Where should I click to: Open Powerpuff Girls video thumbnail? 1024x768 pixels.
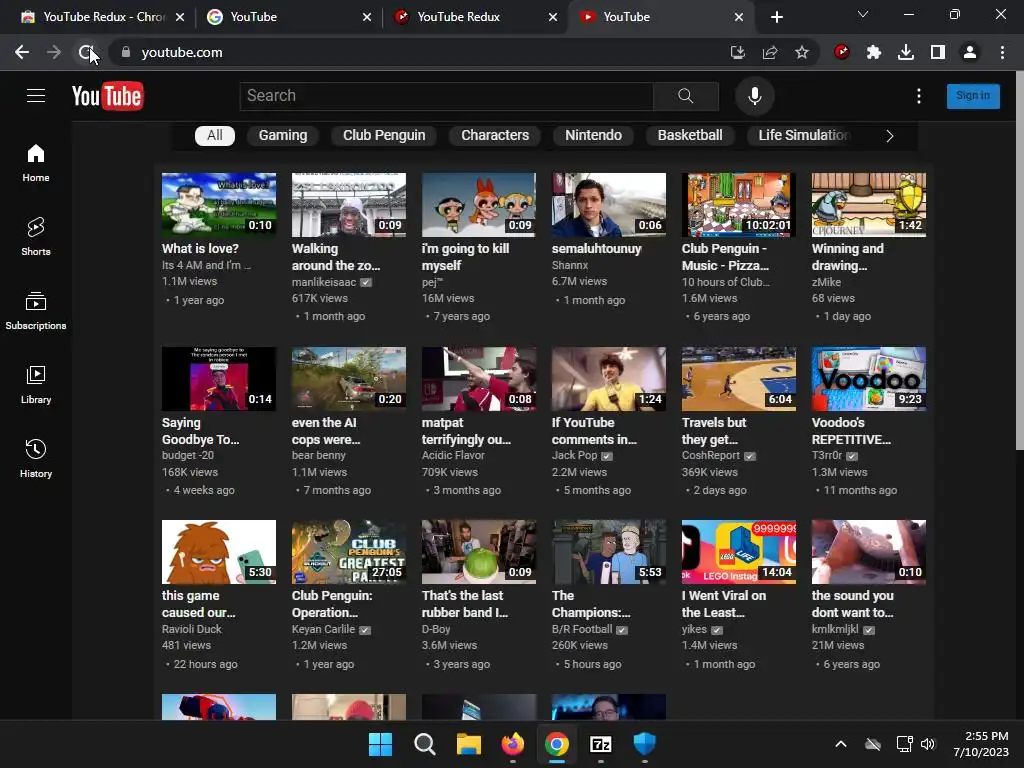tap(479, 204)
